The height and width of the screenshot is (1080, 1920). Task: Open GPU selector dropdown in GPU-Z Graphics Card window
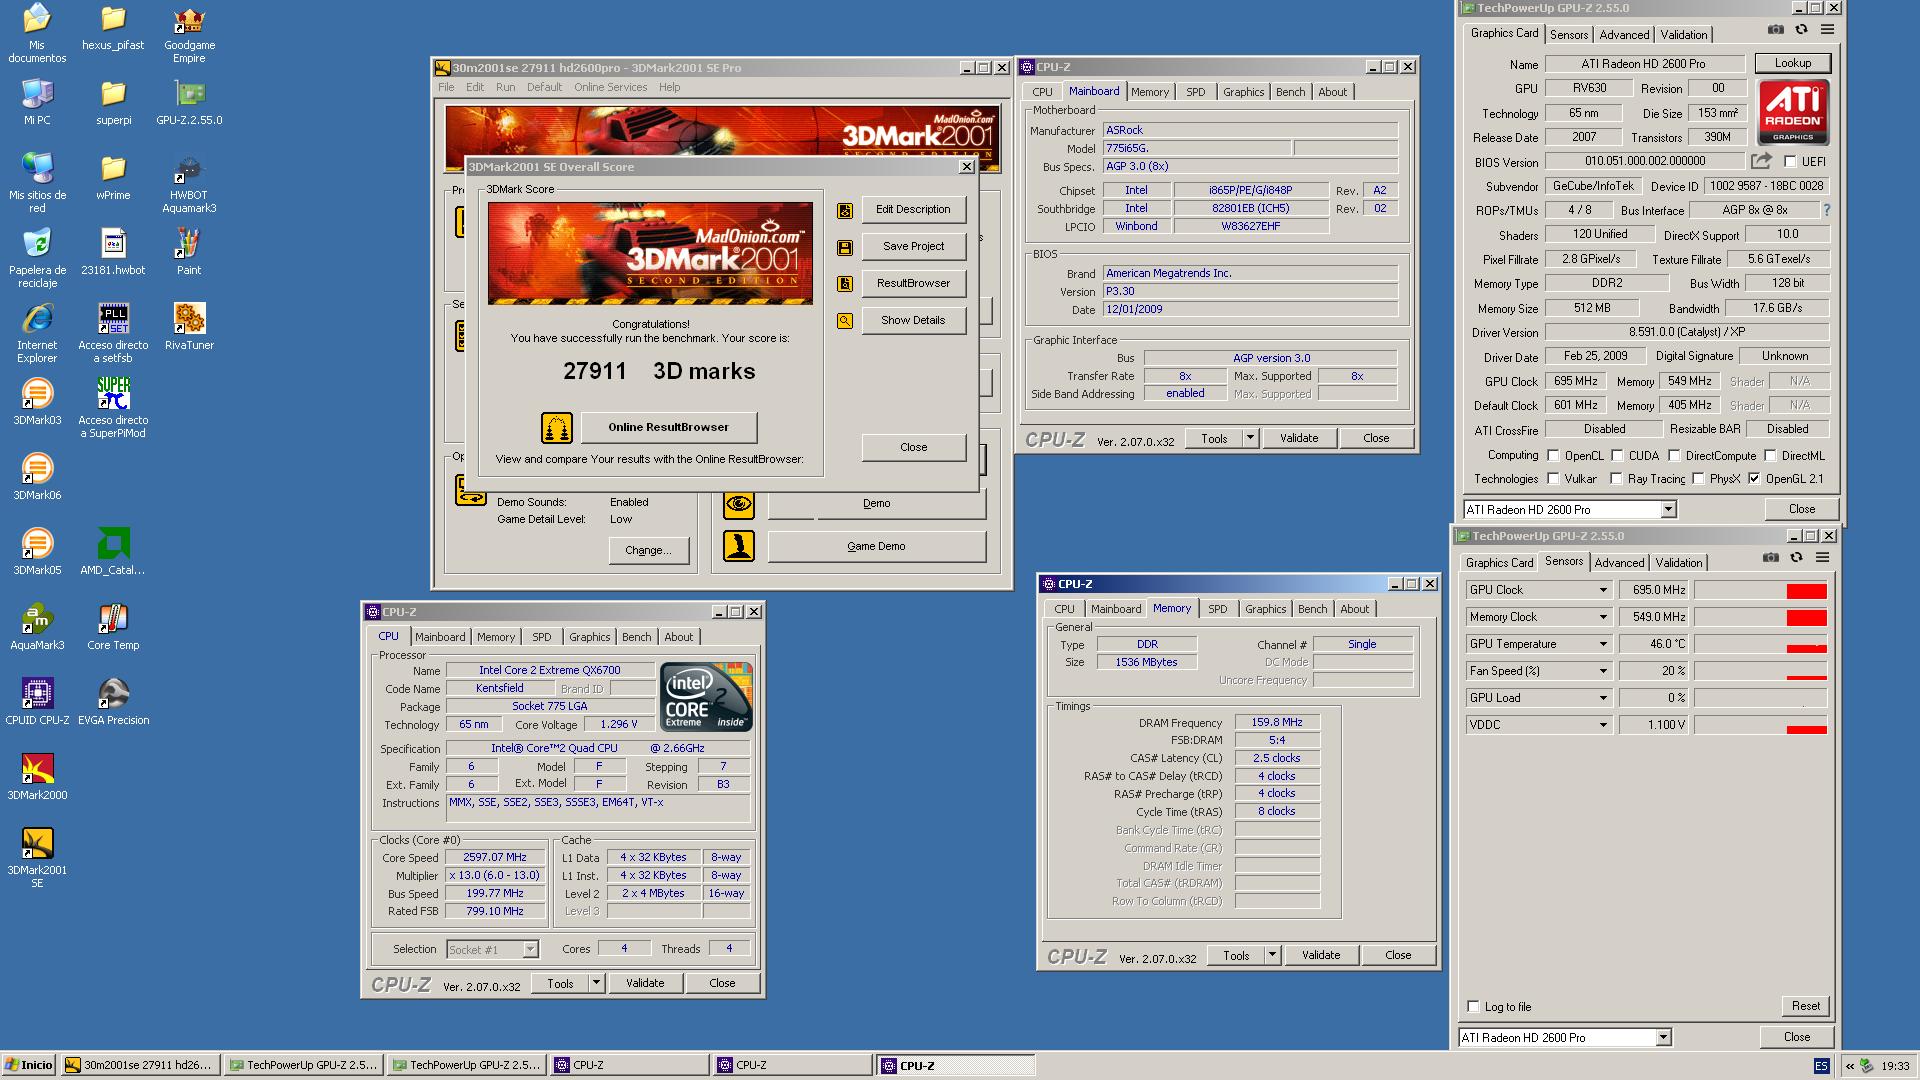tap(1668, 510)
